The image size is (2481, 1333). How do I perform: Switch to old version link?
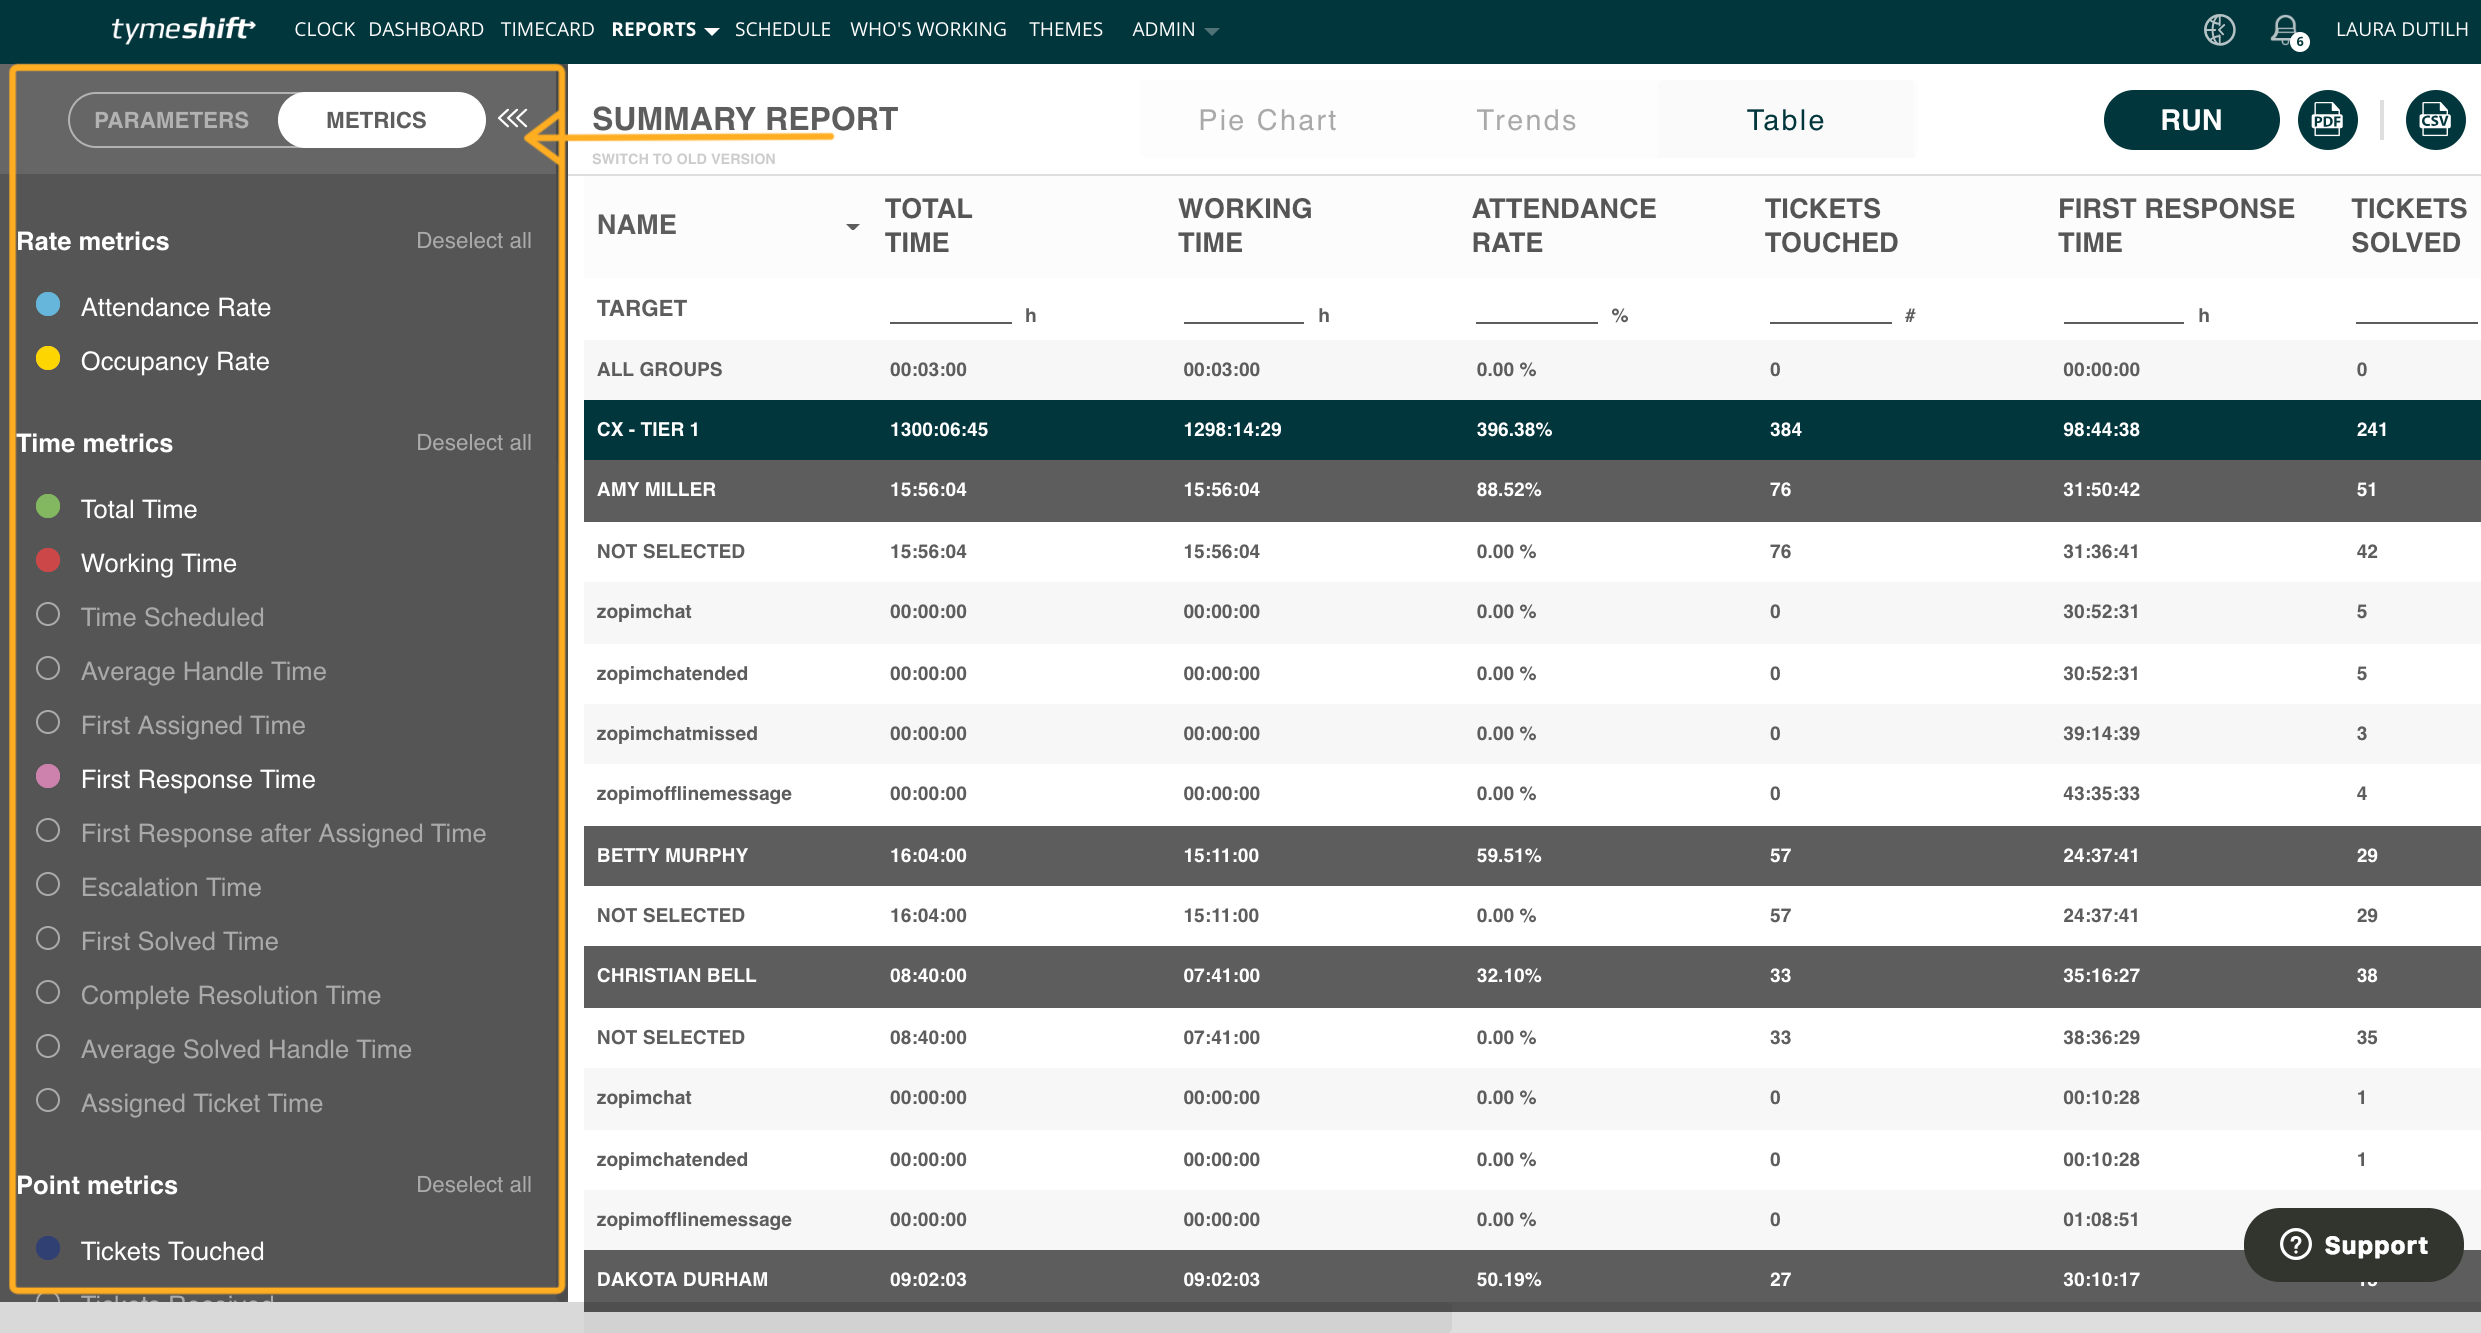(684, 159)
